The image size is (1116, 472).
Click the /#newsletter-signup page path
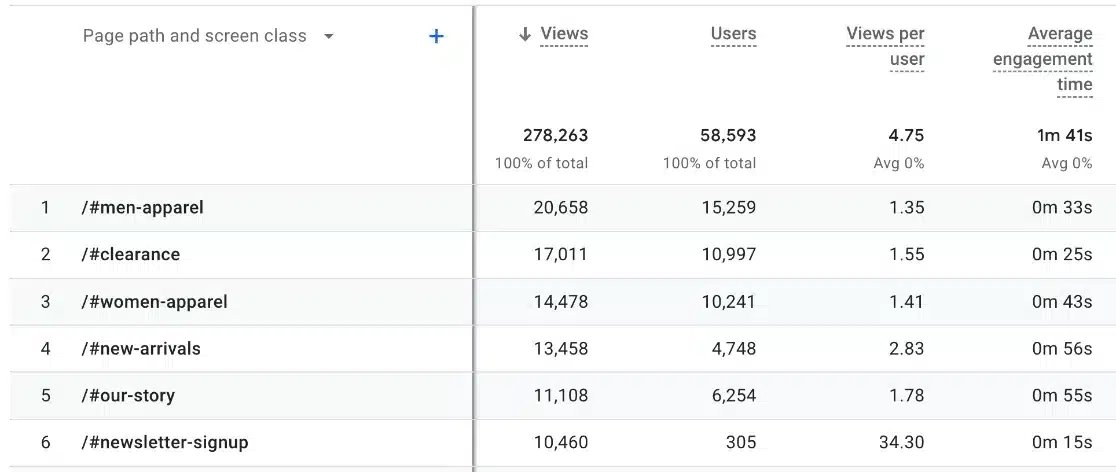pos(165,442)
